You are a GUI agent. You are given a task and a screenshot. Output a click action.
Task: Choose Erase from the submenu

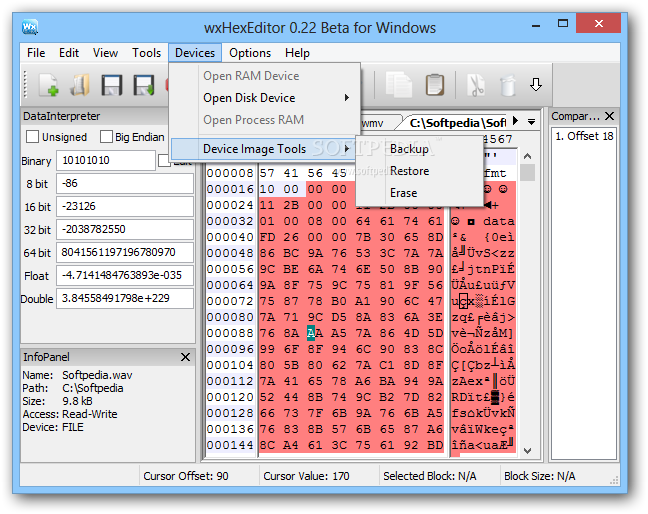point(419,193)
